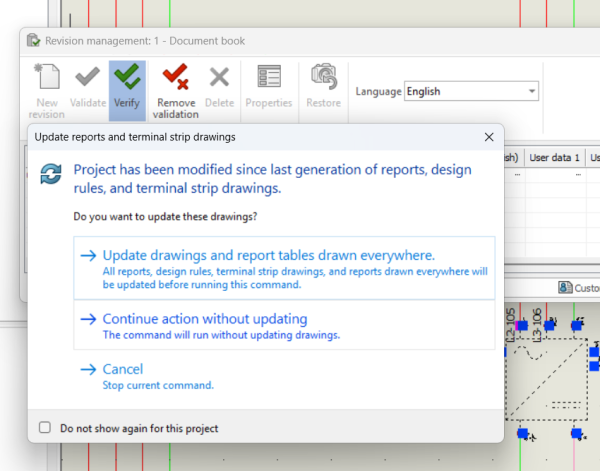This screenshot has height=471, width=600.
Task: Click the New revision toolbar icon
Action: tap(47, 77)
